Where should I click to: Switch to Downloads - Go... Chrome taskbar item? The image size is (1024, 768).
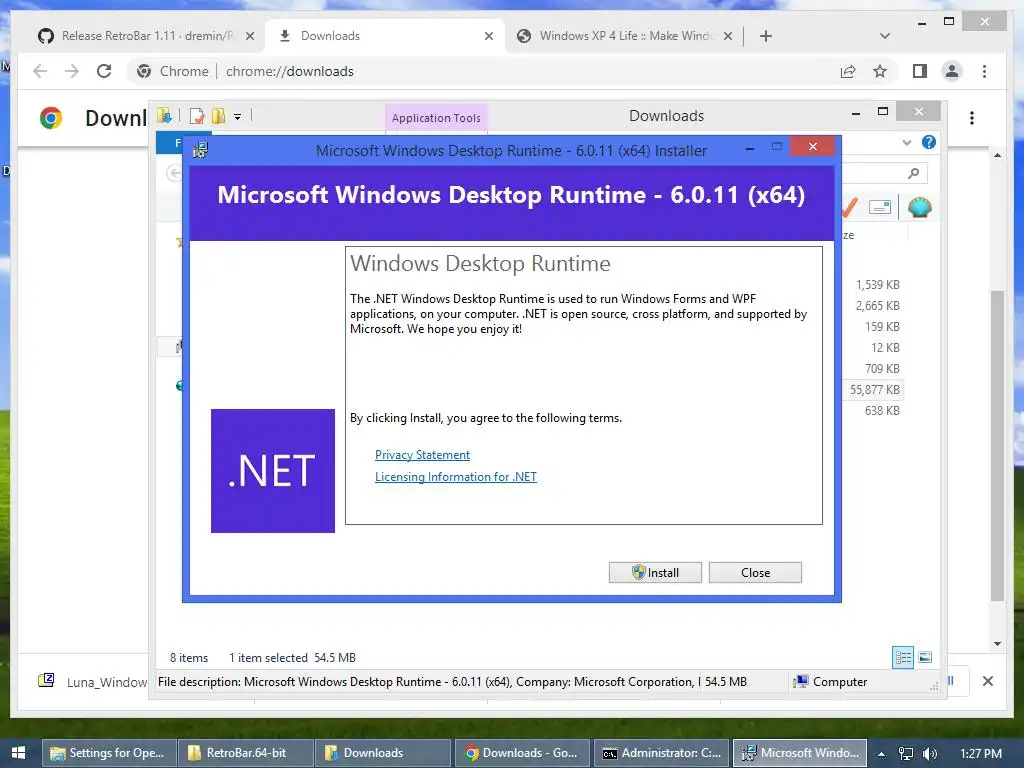pyautogui.click(x=521, y=753)
